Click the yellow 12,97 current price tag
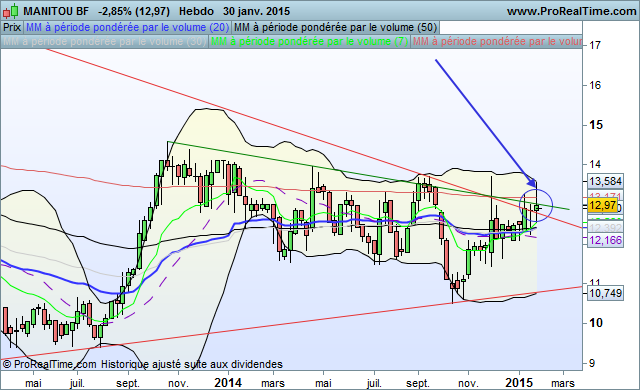640x390 pixels. [602, 205]
